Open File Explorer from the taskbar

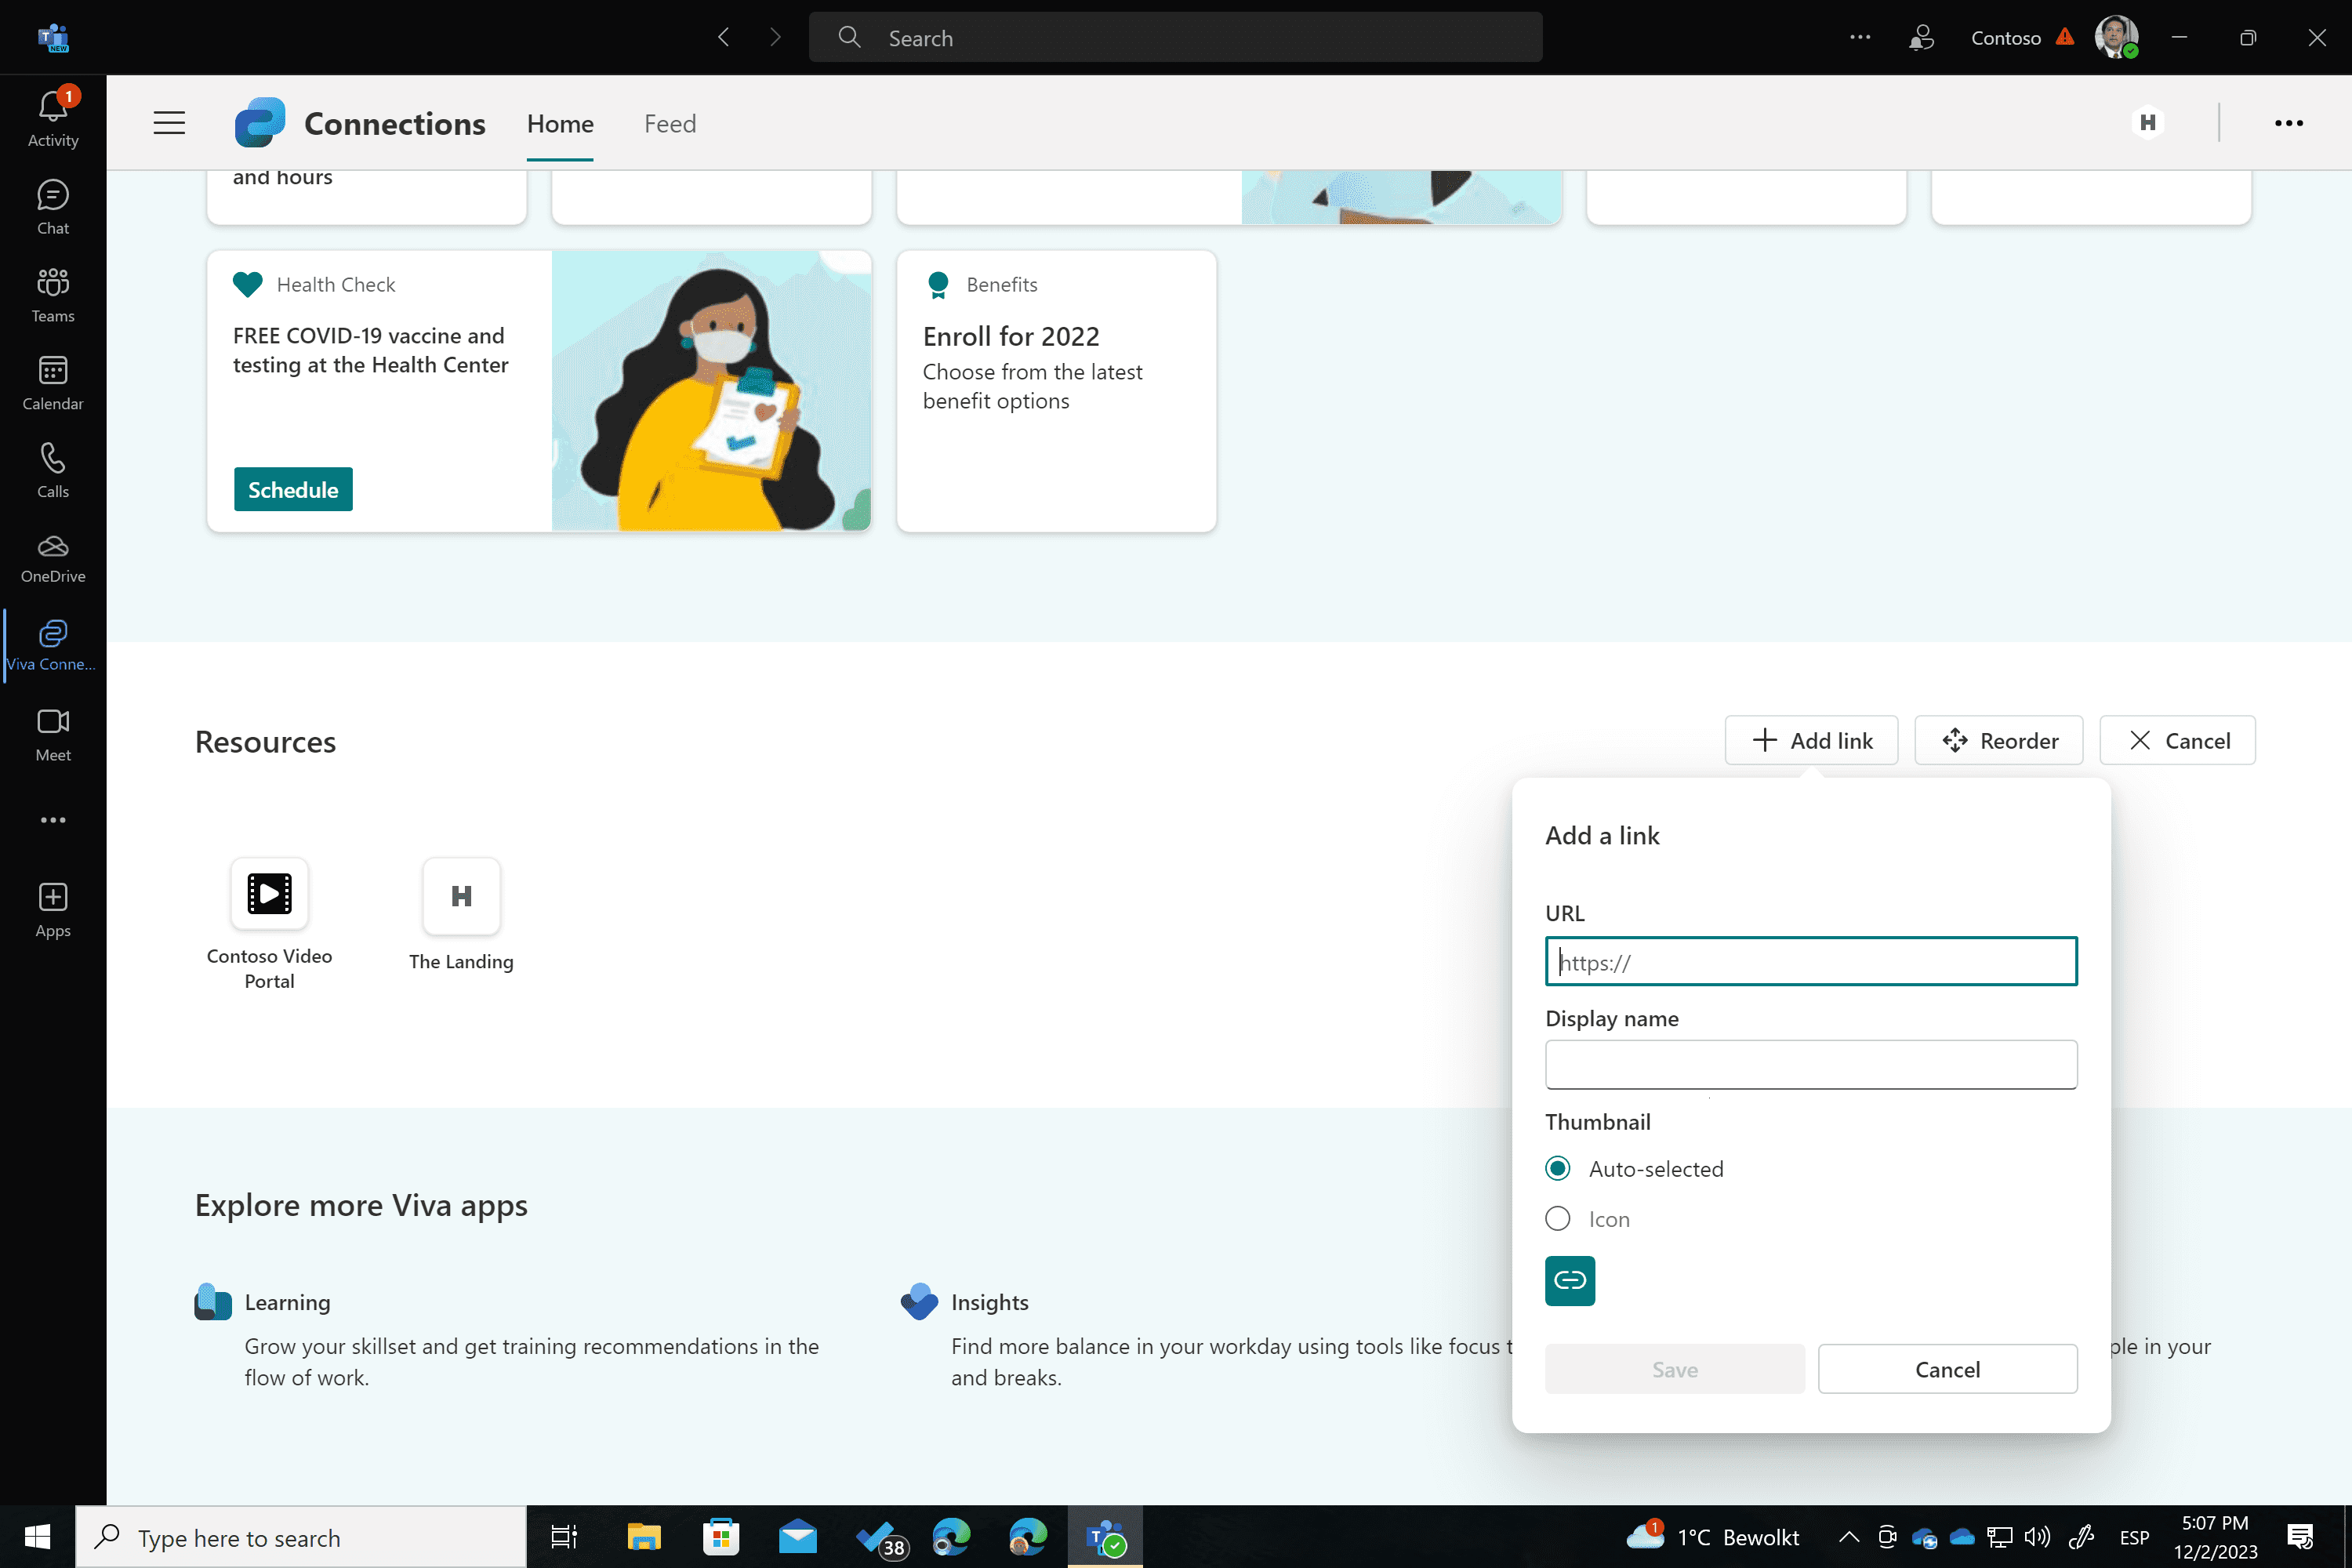(643, 1537)
